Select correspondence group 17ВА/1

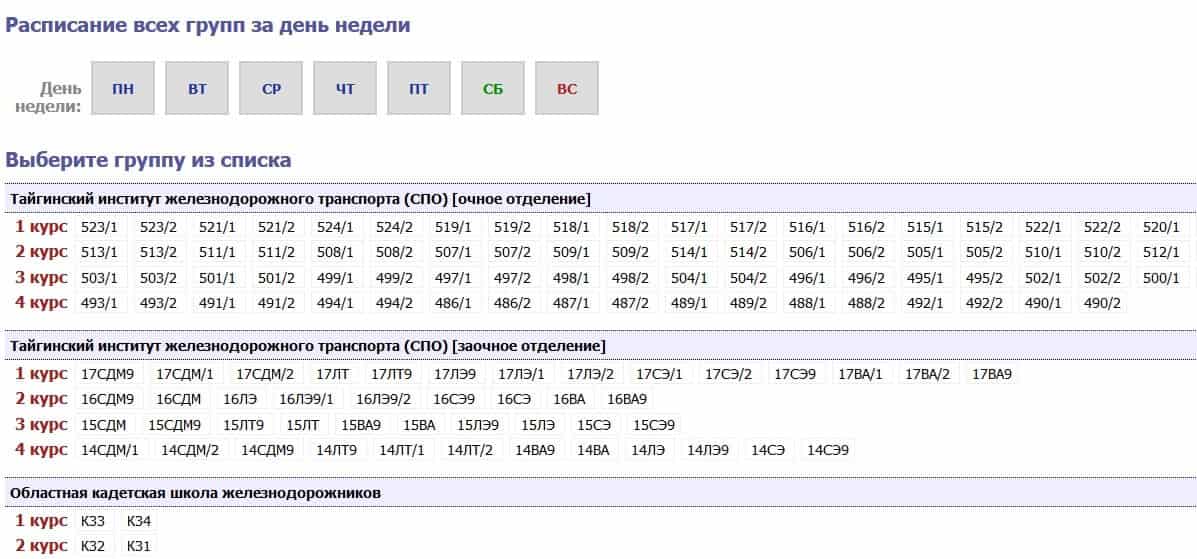860,374
